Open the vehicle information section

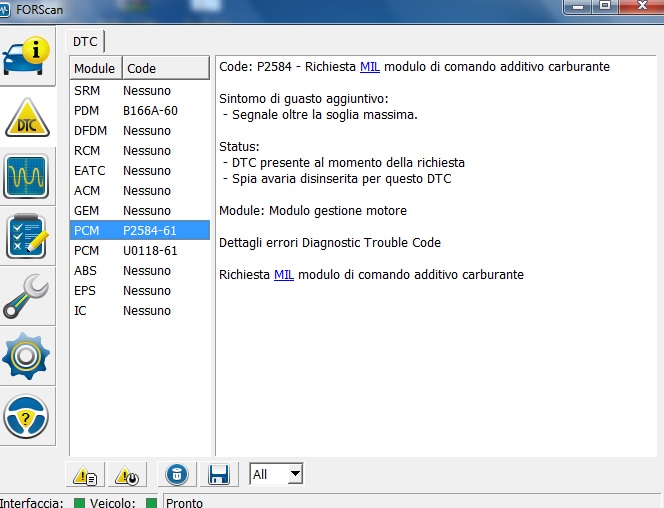[x=28, y=58]
